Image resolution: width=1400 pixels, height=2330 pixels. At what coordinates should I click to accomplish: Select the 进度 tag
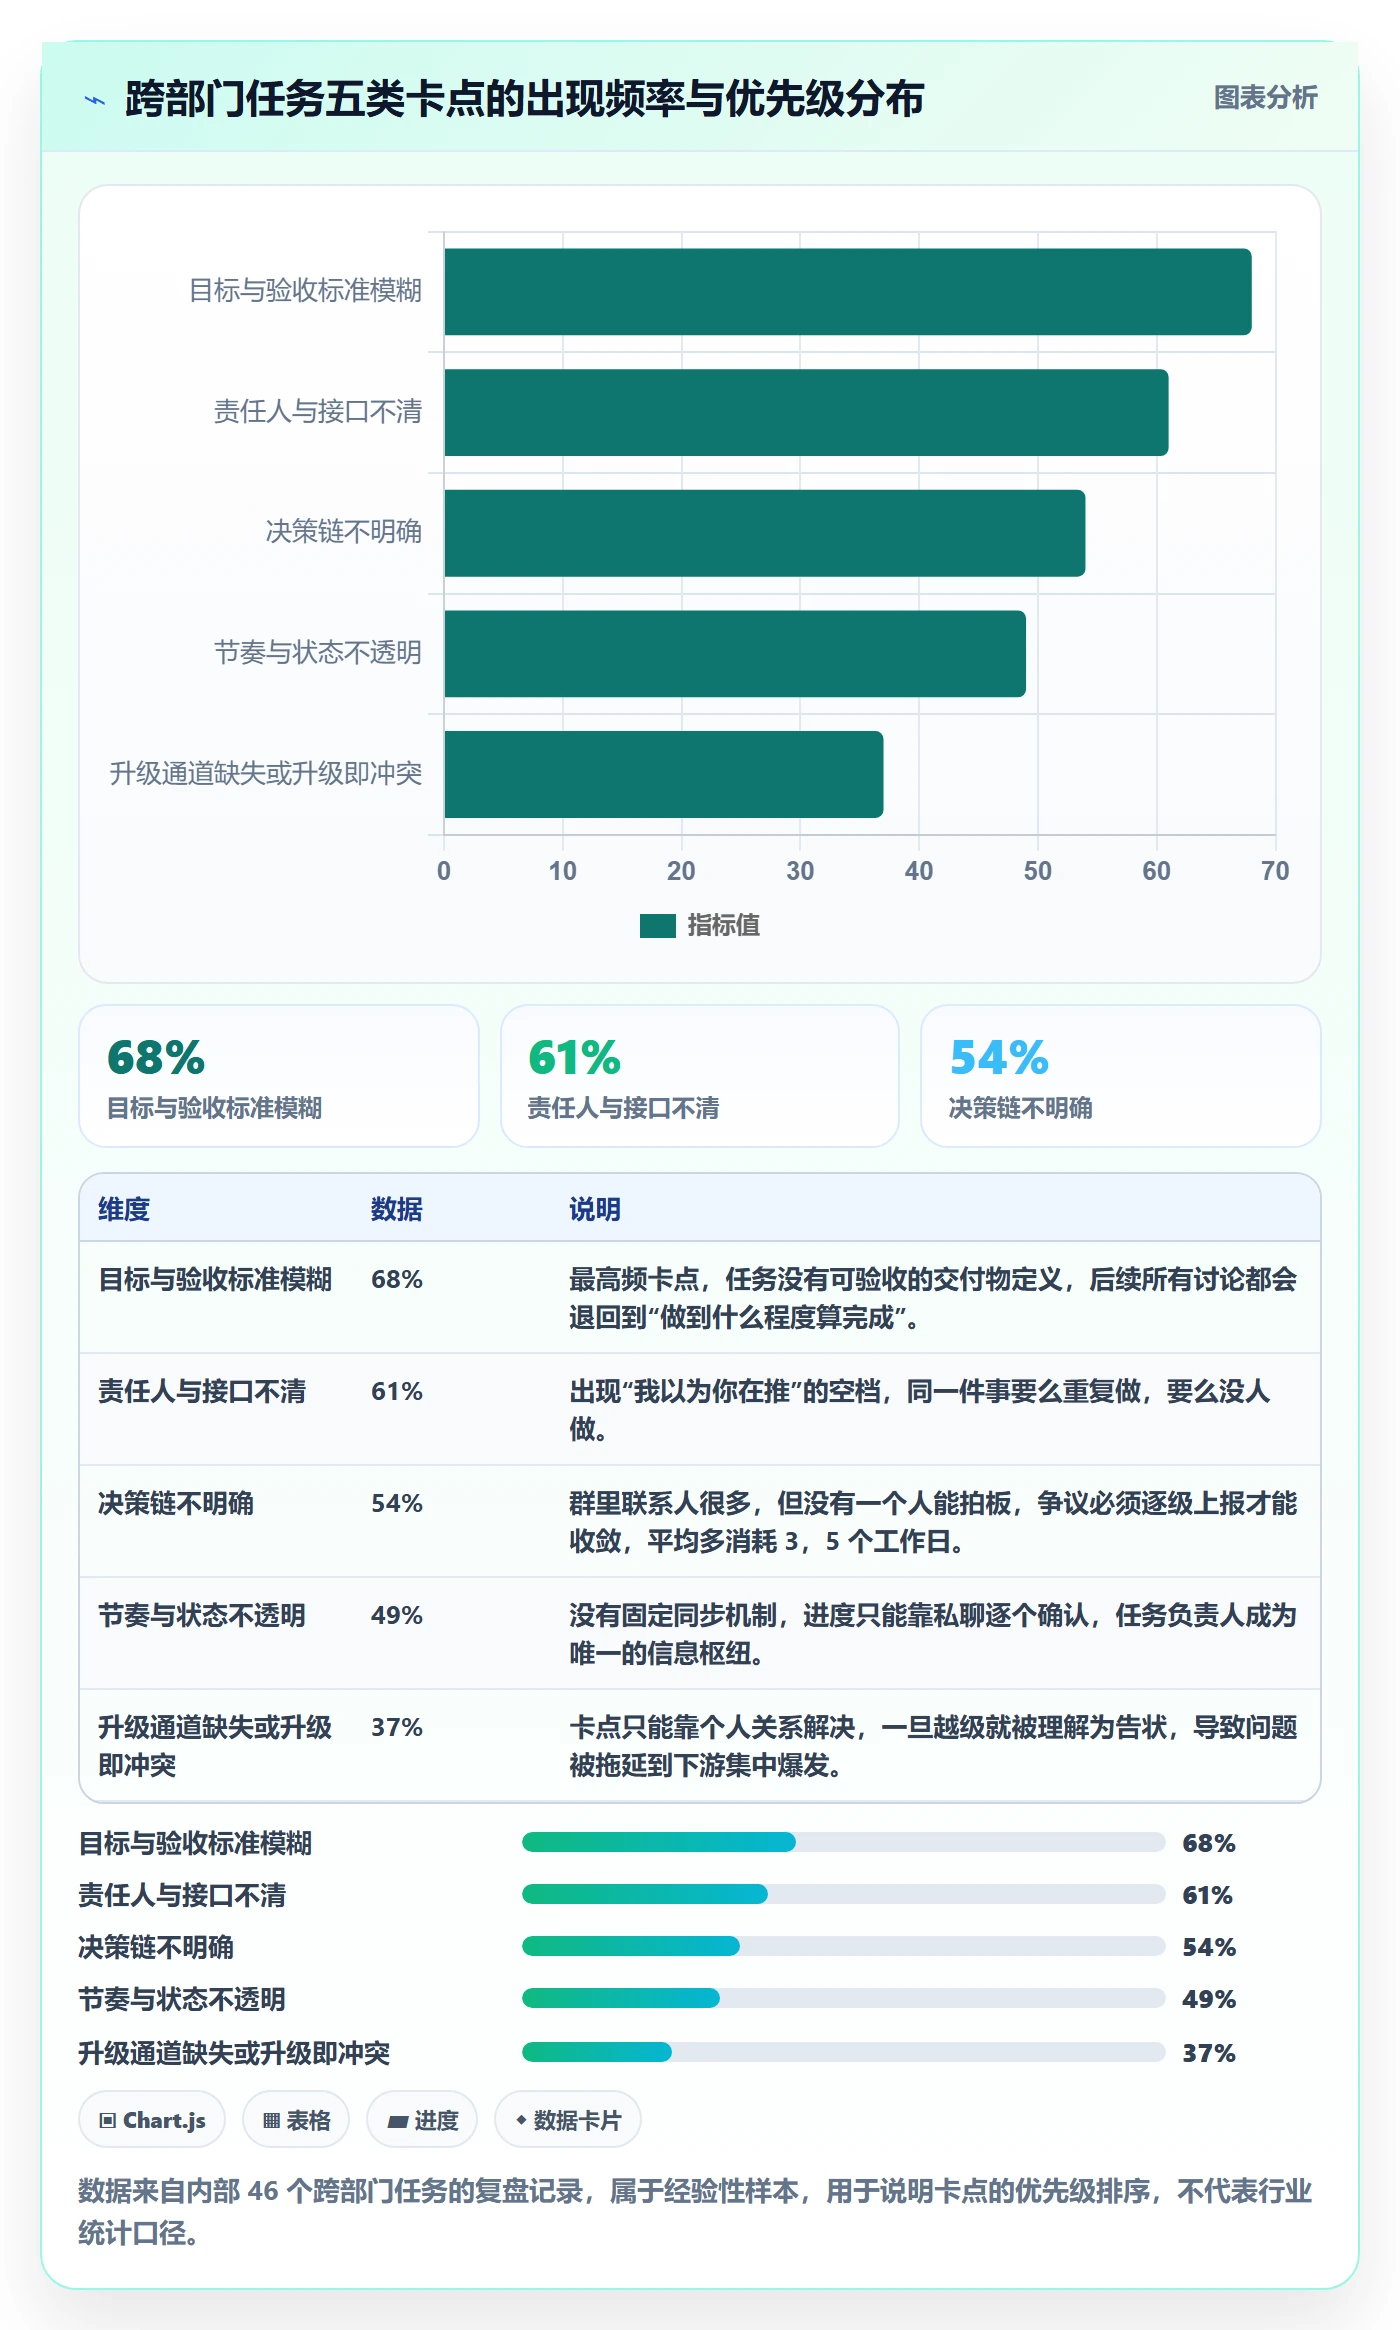(x=422, y=2120)
